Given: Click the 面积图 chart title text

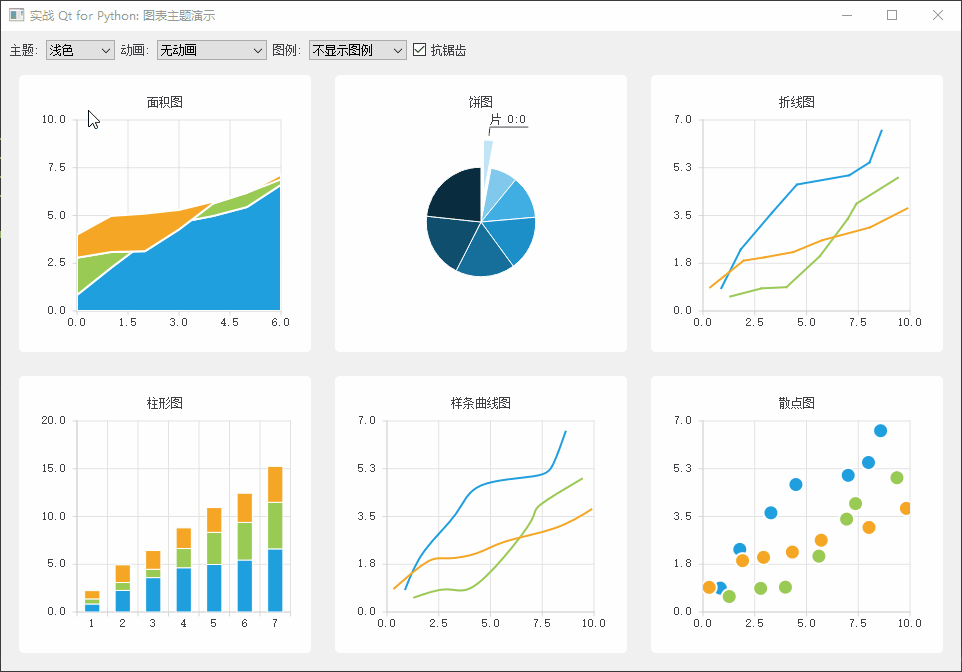Looking at the screenshot, I should tap(163, 101).
